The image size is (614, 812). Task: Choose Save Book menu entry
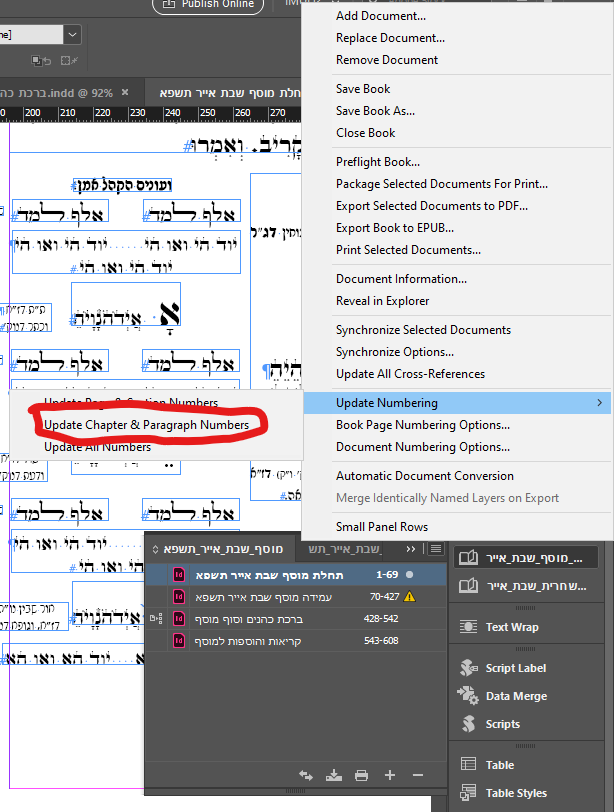[x=363, y=89]
